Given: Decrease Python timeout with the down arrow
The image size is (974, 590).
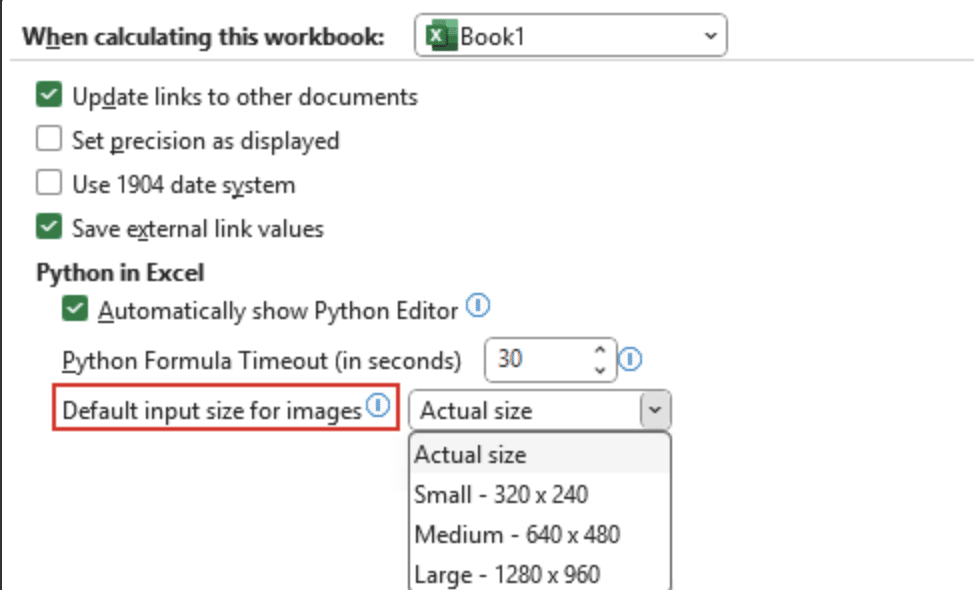Looking at the screenshot, I should [600, 369].
